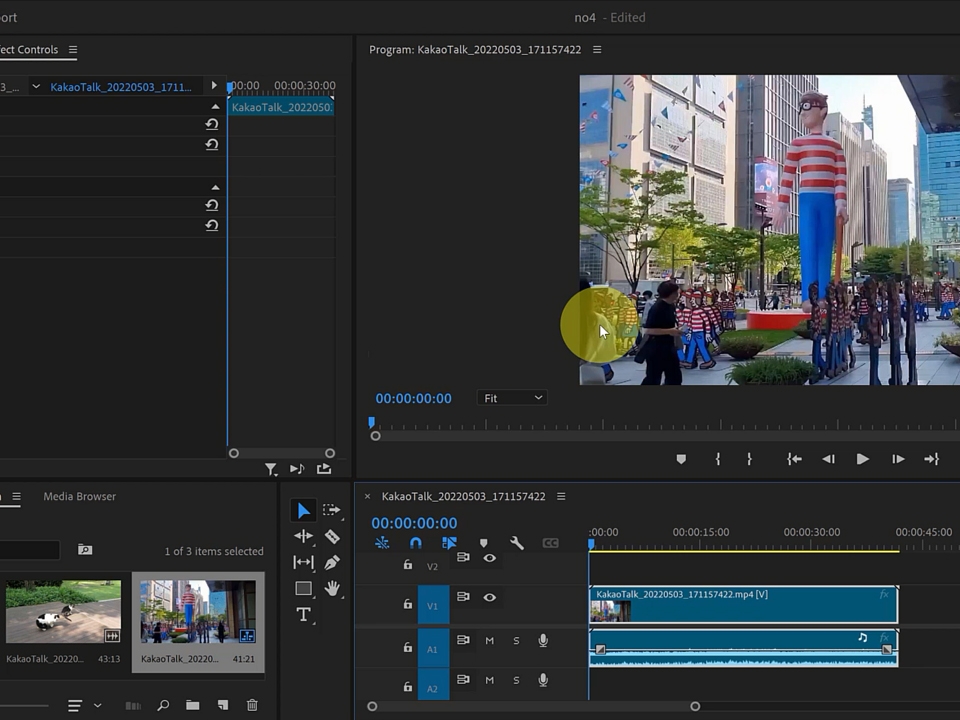Click the filter properties funnel icon
960x720 pixels.
tap(271, 469)
